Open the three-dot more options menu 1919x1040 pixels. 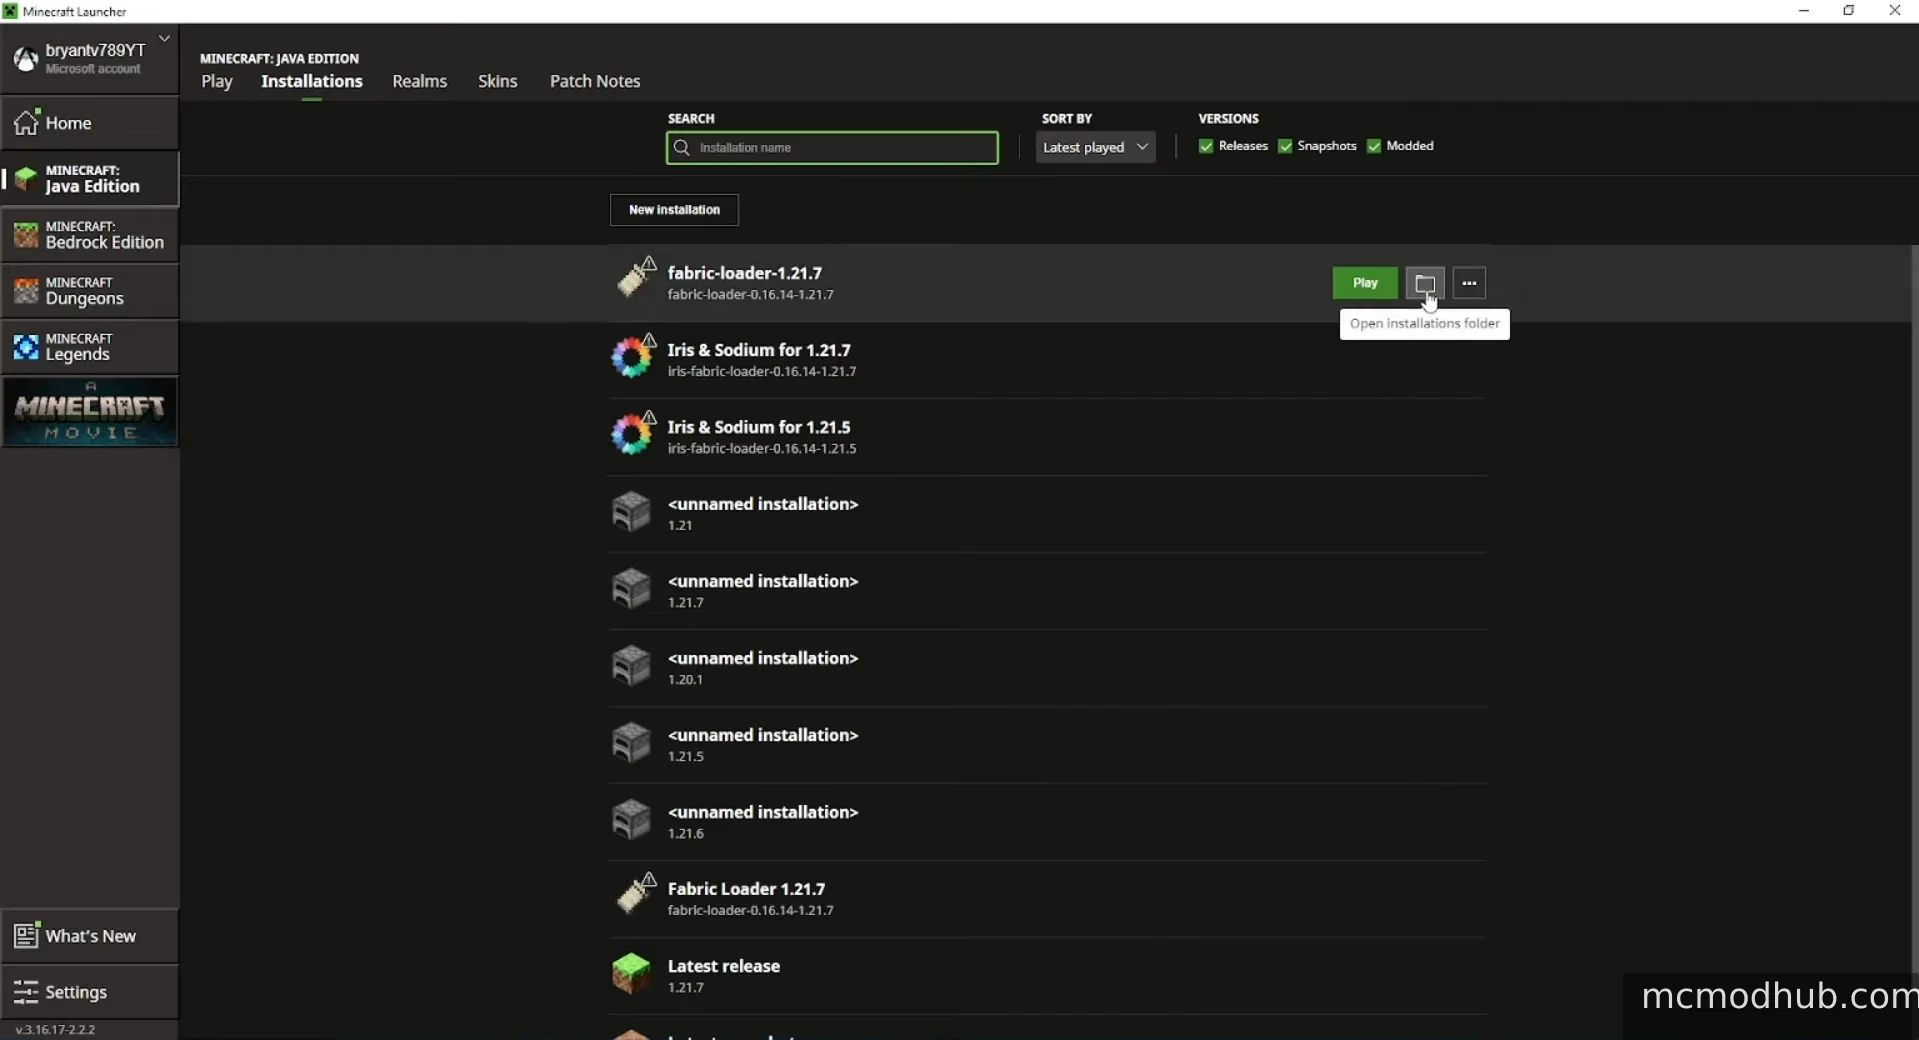(x=1468, y=283)
